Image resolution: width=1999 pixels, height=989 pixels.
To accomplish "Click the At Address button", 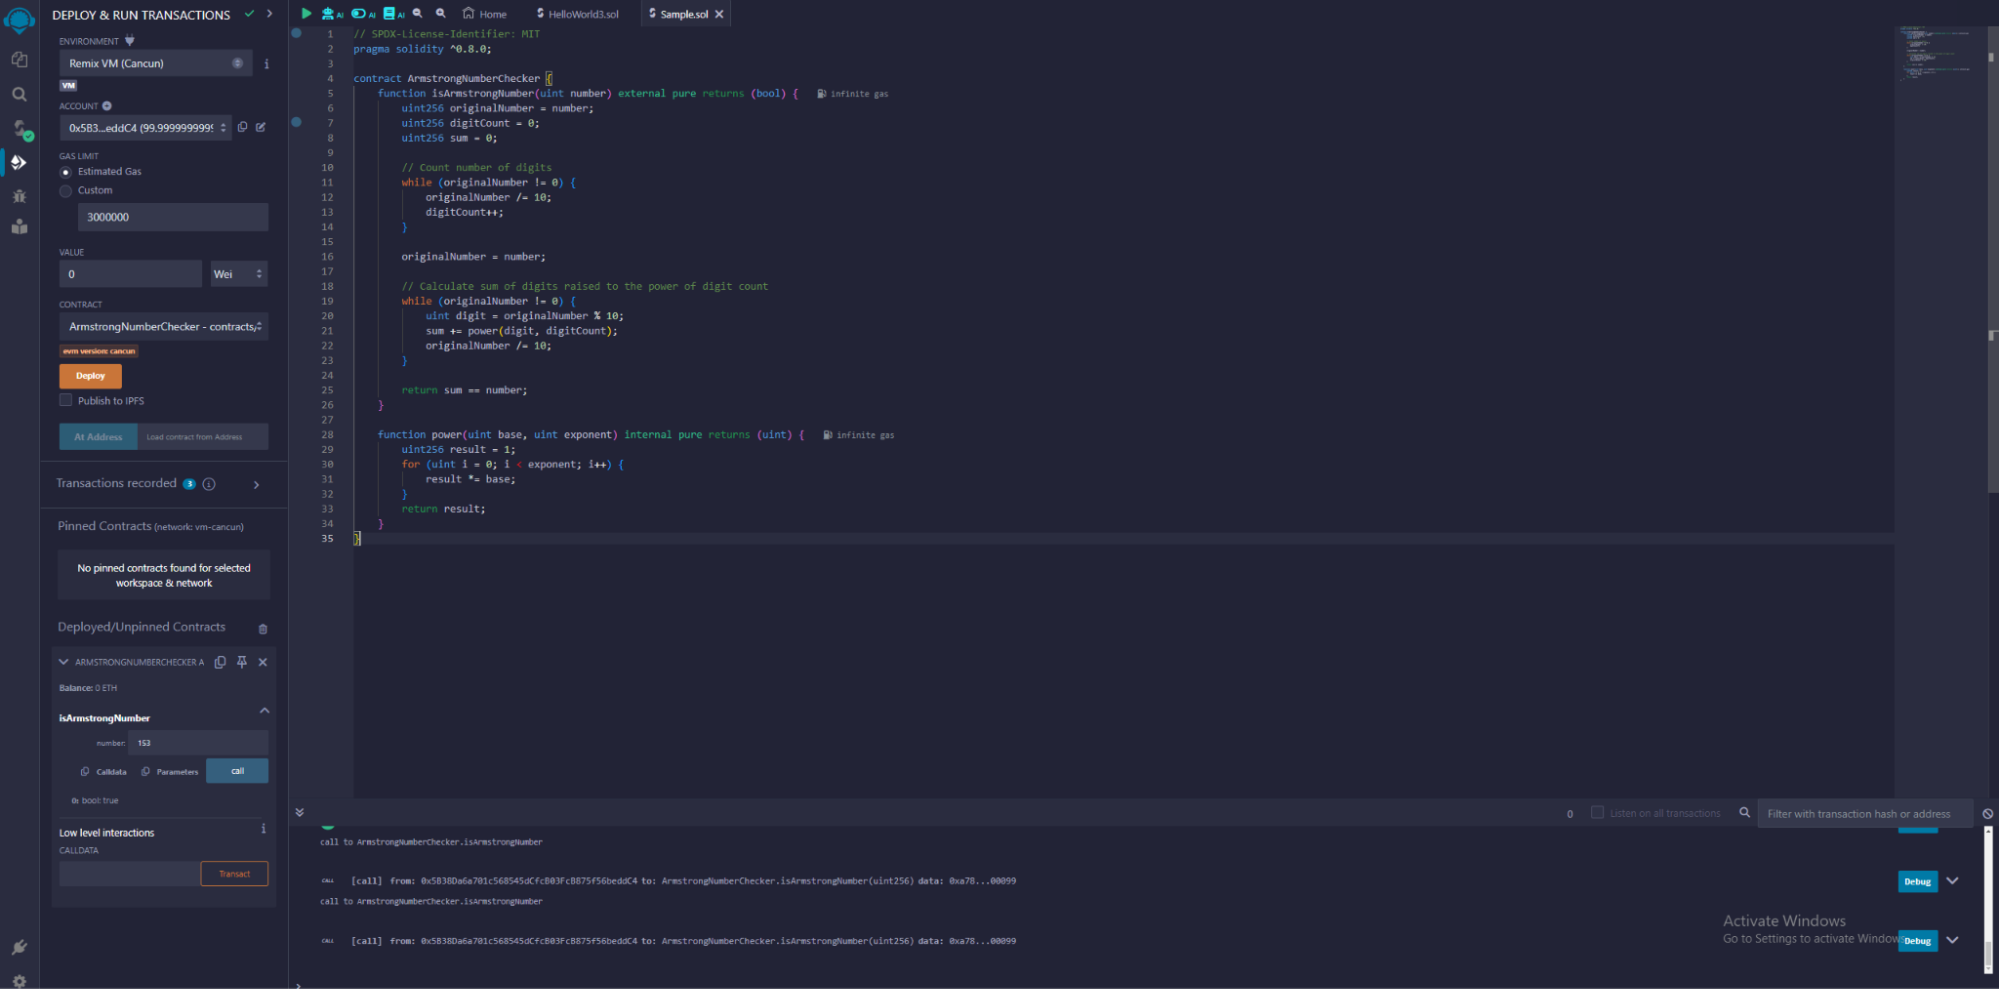I will tap(98, 437).
